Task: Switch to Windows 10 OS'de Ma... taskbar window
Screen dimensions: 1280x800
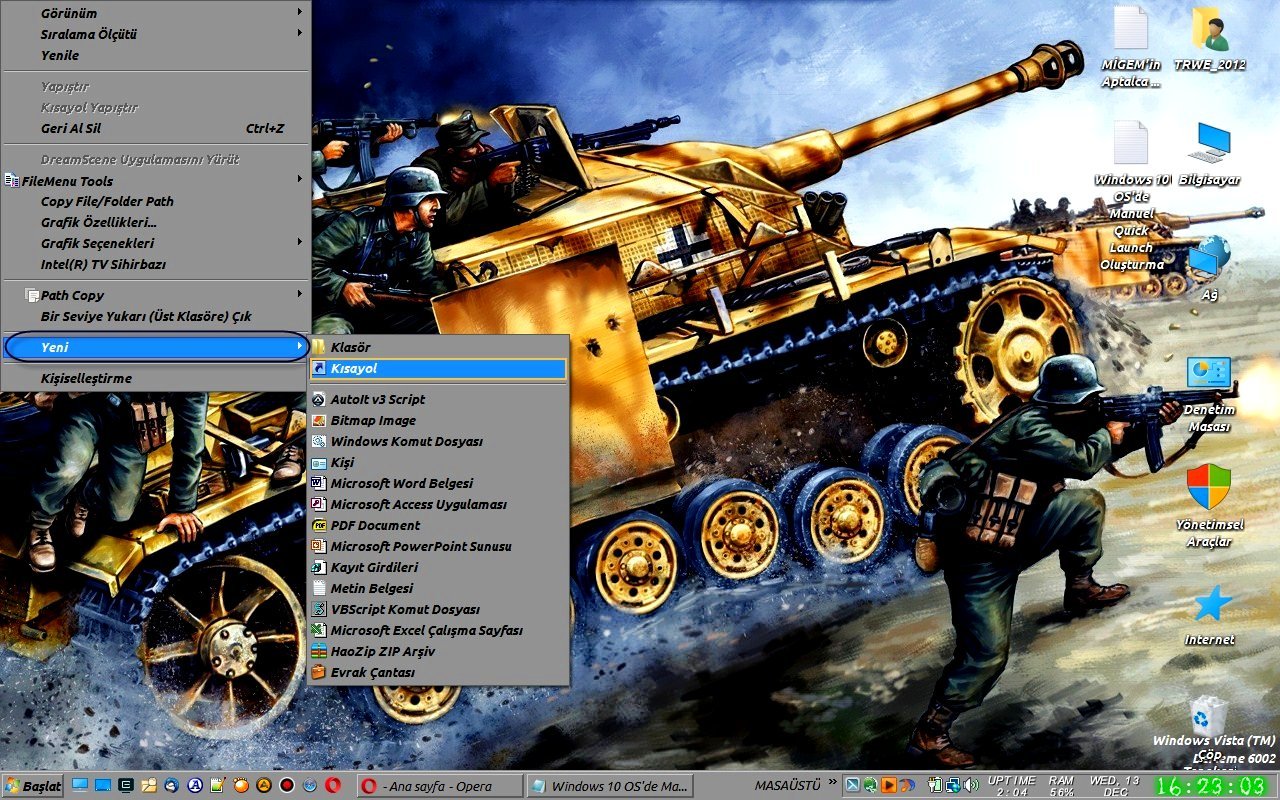Action: [610, 786]
